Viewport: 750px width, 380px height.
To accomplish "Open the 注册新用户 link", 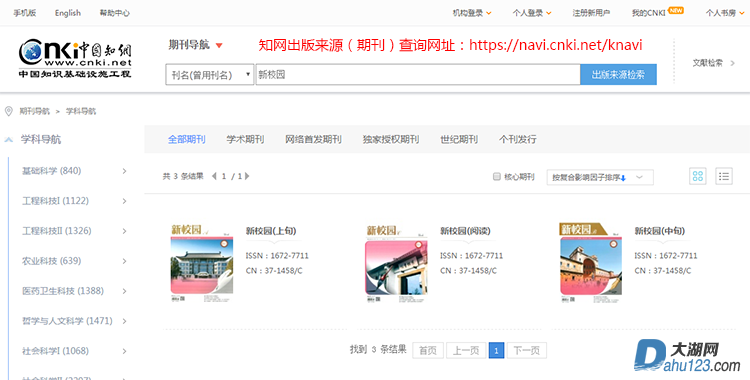I will click(x=591, y=13).
